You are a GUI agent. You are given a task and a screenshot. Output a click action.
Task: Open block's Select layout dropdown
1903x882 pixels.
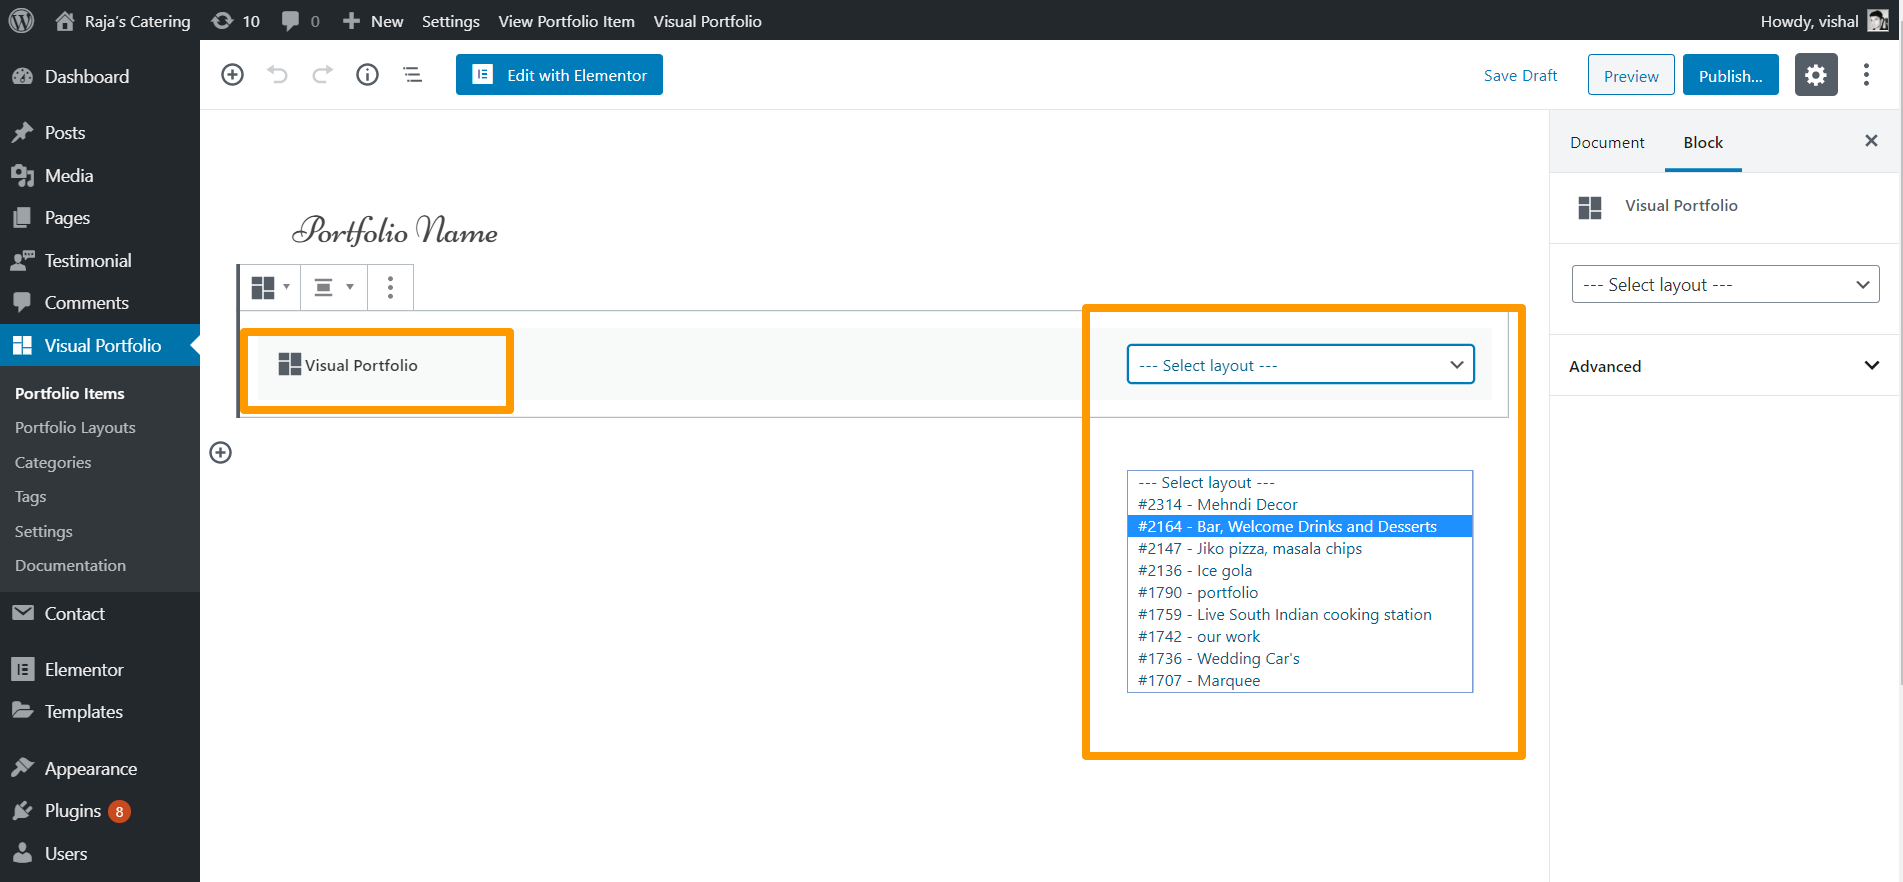[x=1300, y=364]
